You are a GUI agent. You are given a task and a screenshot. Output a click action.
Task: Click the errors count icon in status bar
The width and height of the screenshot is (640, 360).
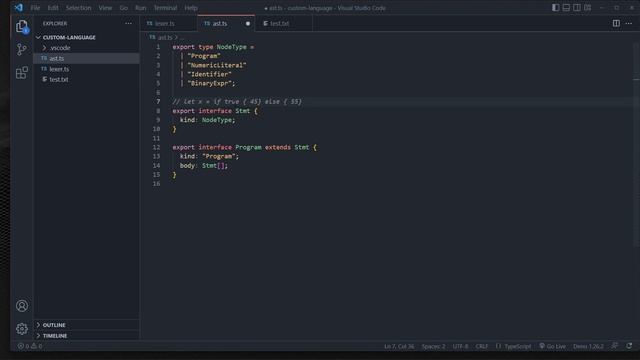pos(20,346)
